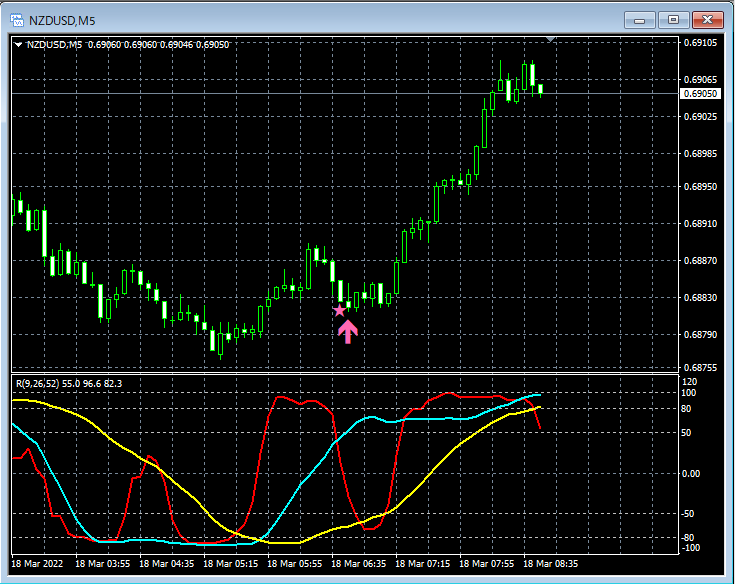Click the 0.68950 price scale label
Image resolution: width=736 pixels, height=584 pixels.
click(x=700, y=186)
